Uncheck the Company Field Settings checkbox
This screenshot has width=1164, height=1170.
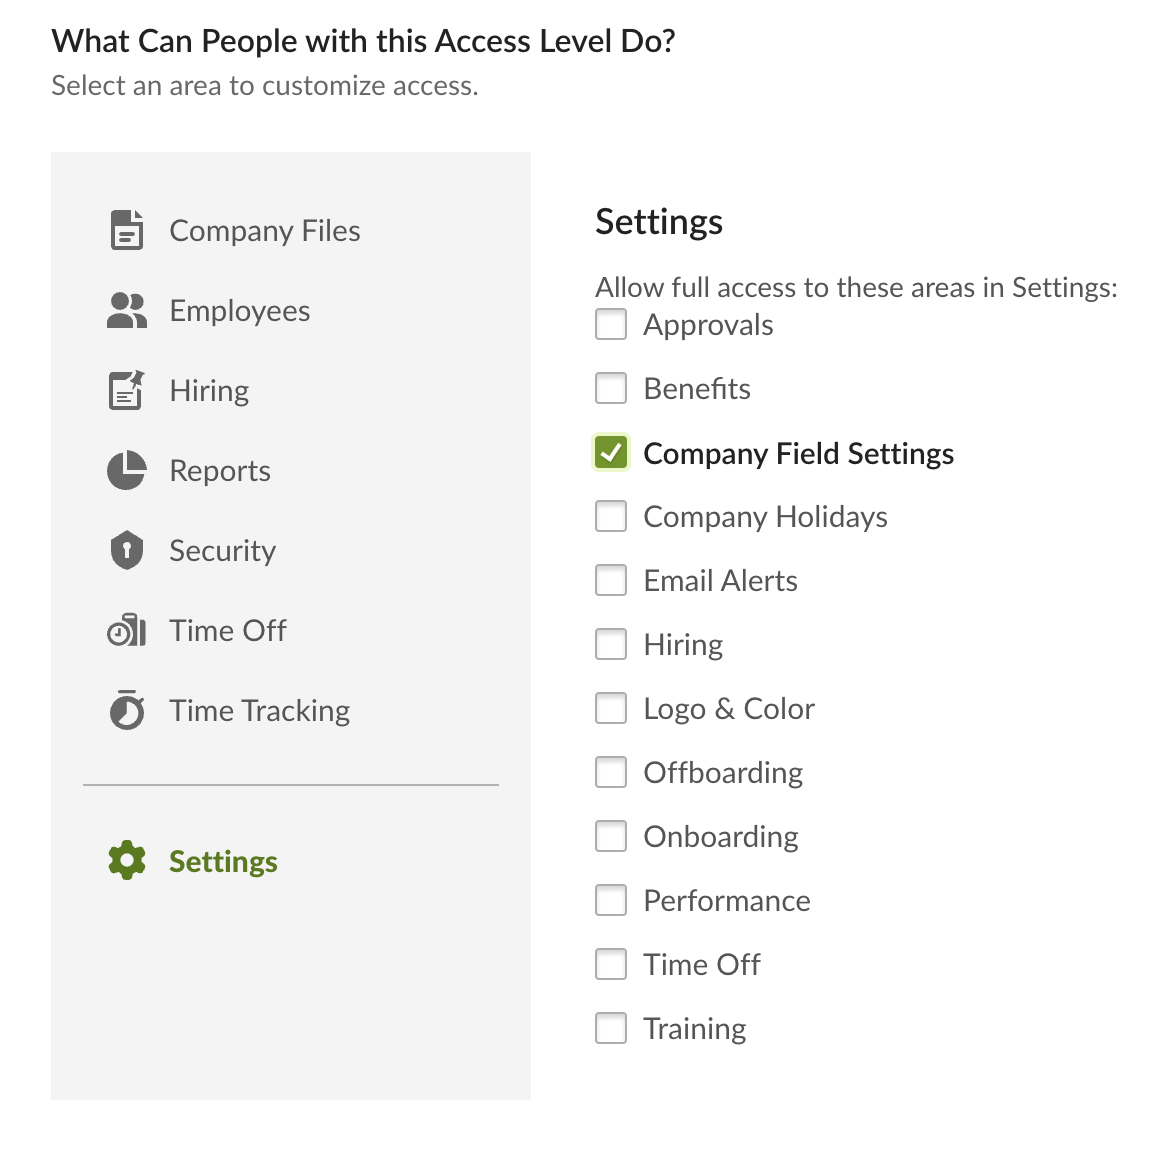pos(610,452)
